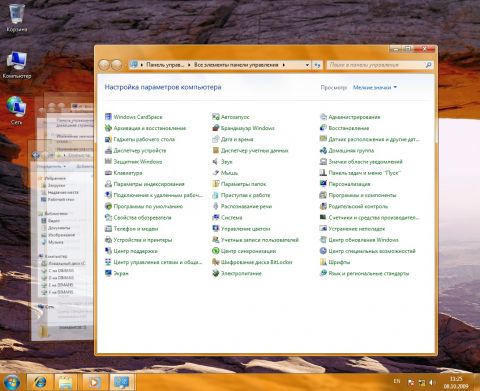Image resolution: width=480 pixels, height=391 pixels.
Task: Select the Панель управ... breadcrumb
Action: pyautogui.click(x=165, y=65)
